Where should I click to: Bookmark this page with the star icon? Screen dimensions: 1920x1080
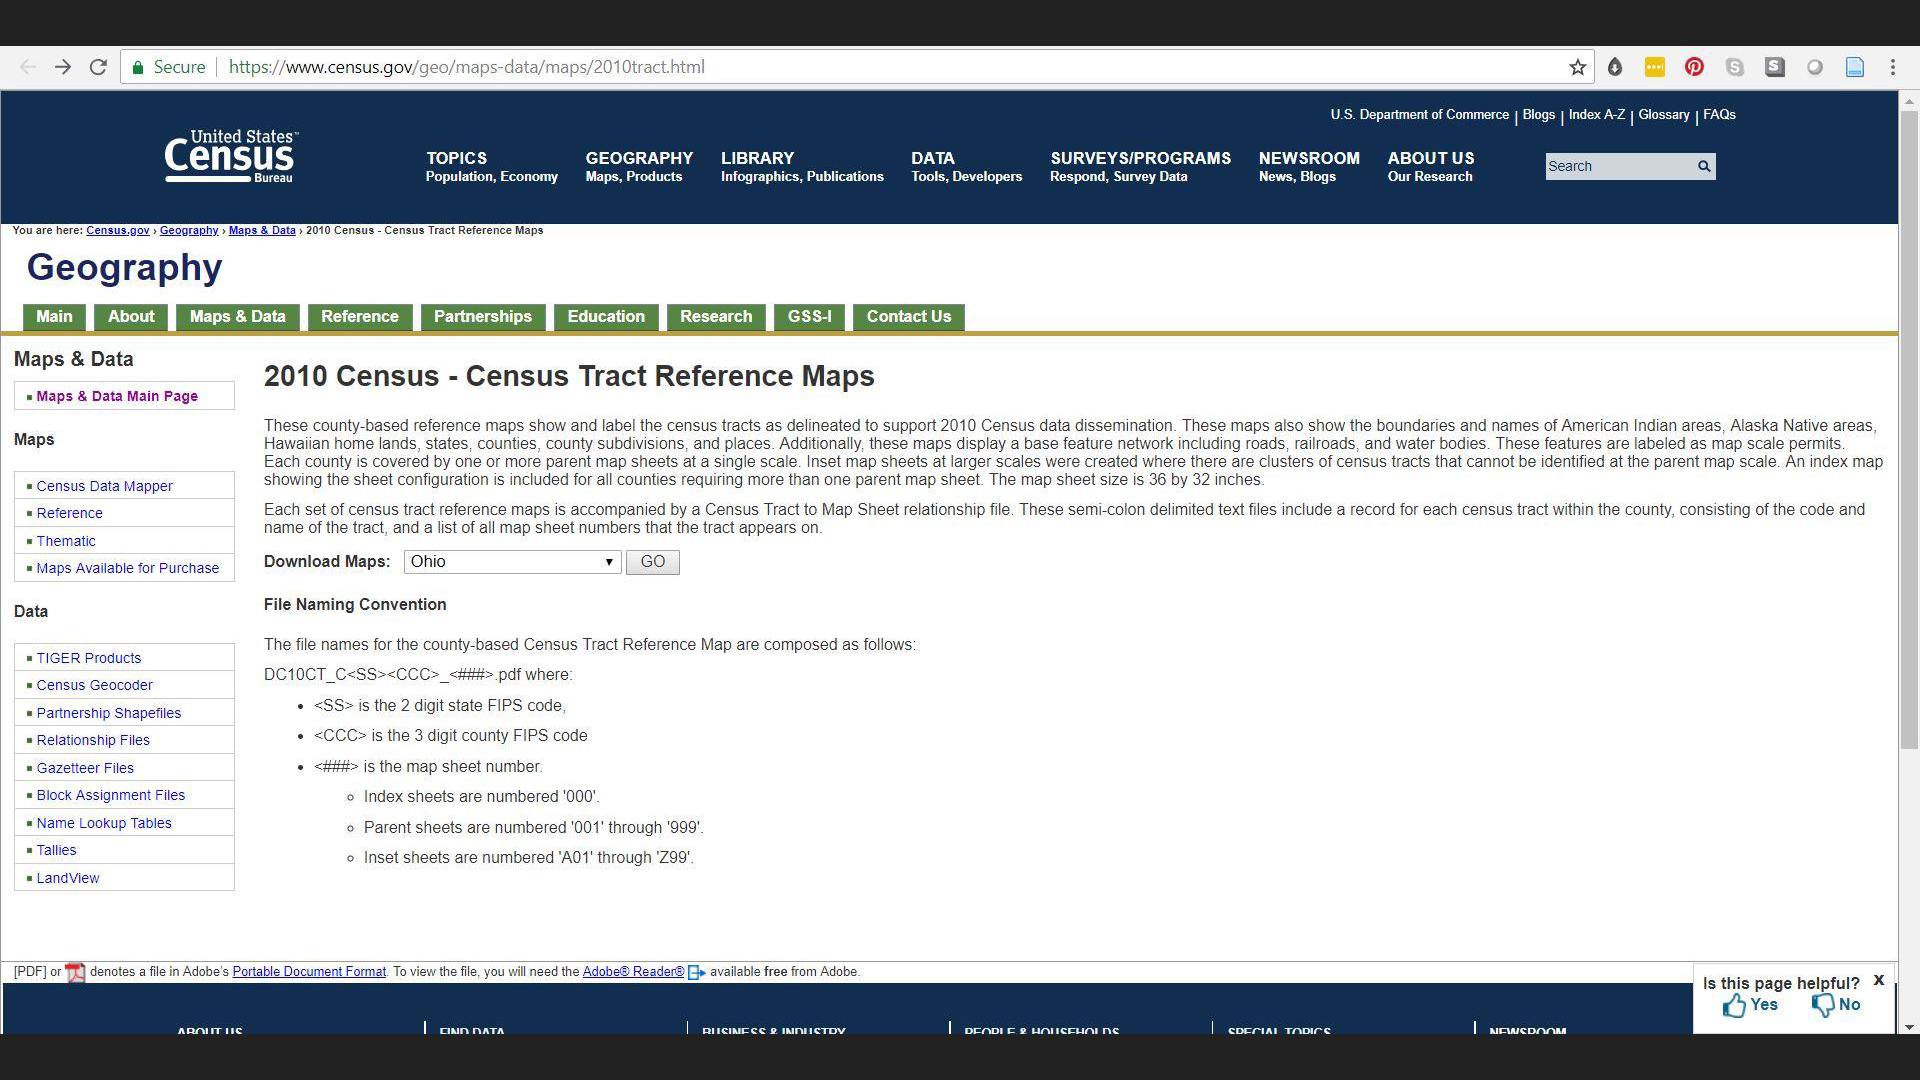[x=1577, y=67]
